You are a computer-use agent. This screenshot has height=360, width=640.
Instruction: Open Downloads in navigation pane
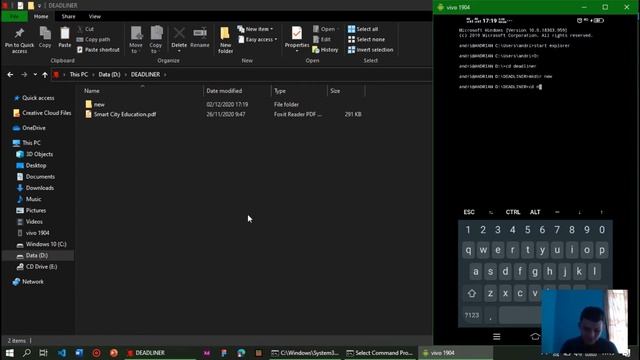(40, 188)
